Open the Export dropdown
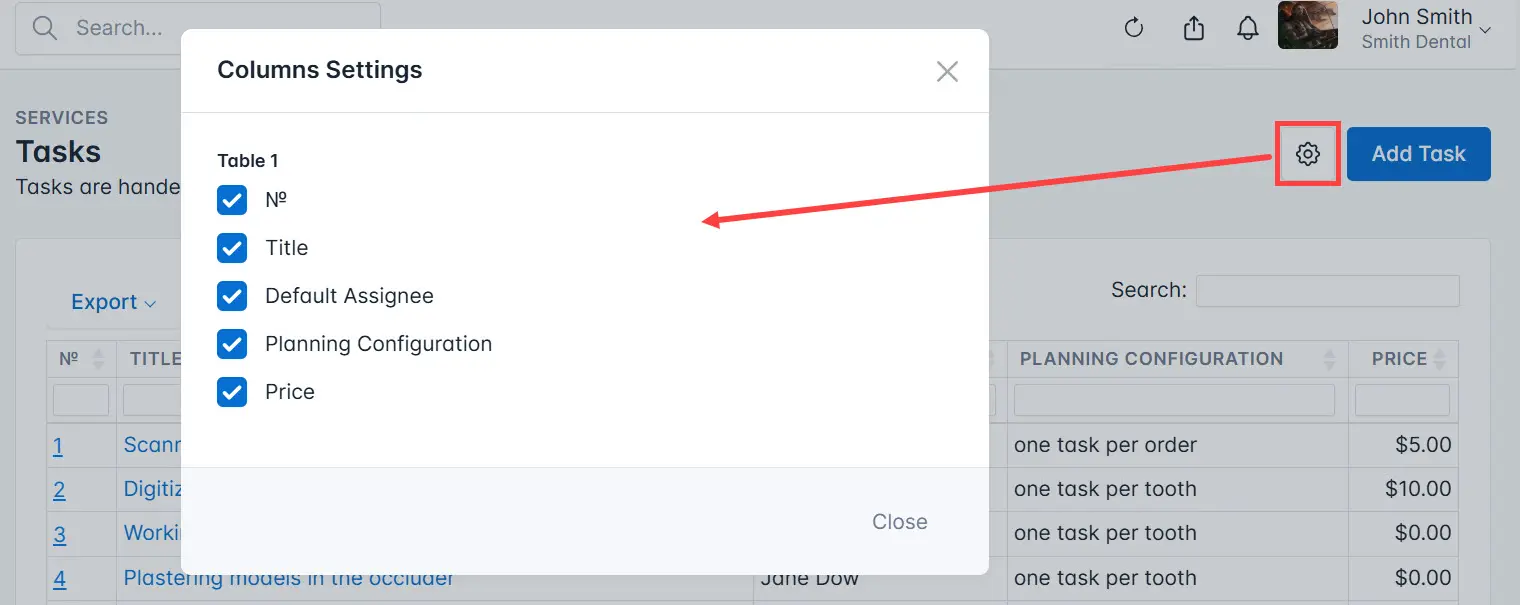This screenshot has width=1520, height=605. coord(111,301)
